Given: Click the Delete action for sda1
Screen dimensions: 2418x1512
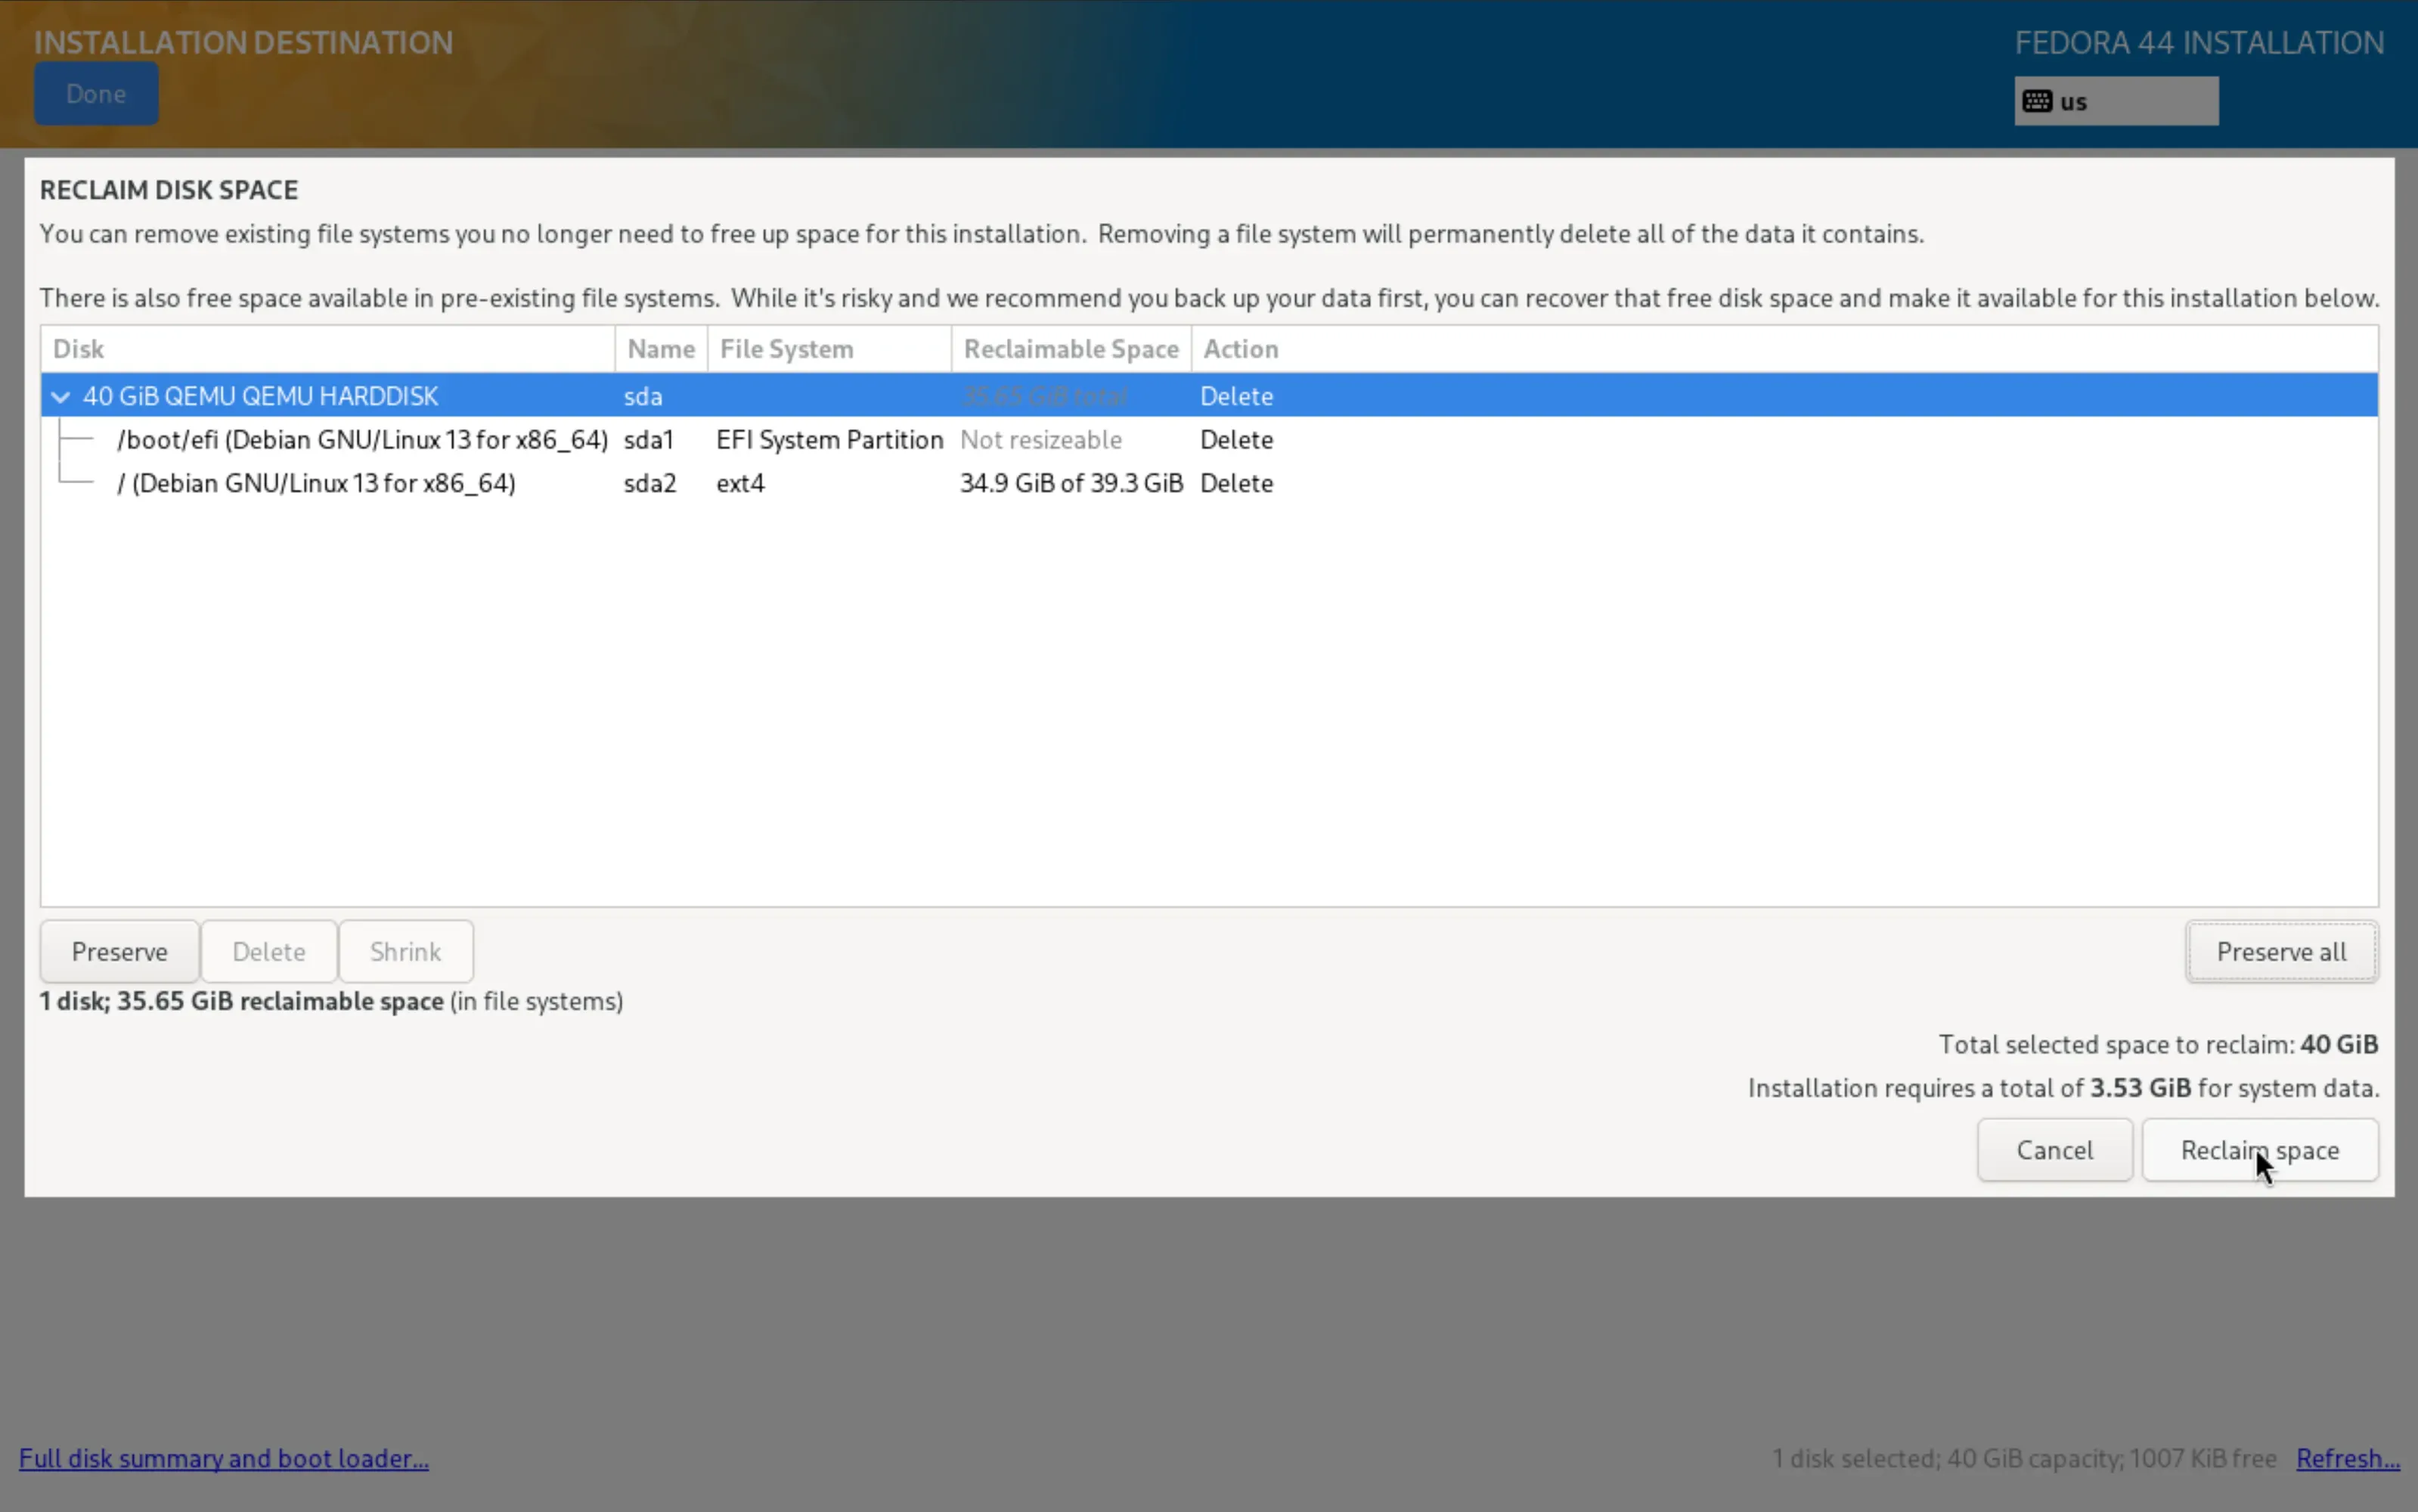Looking at the screenshot, I should 1236,440.
